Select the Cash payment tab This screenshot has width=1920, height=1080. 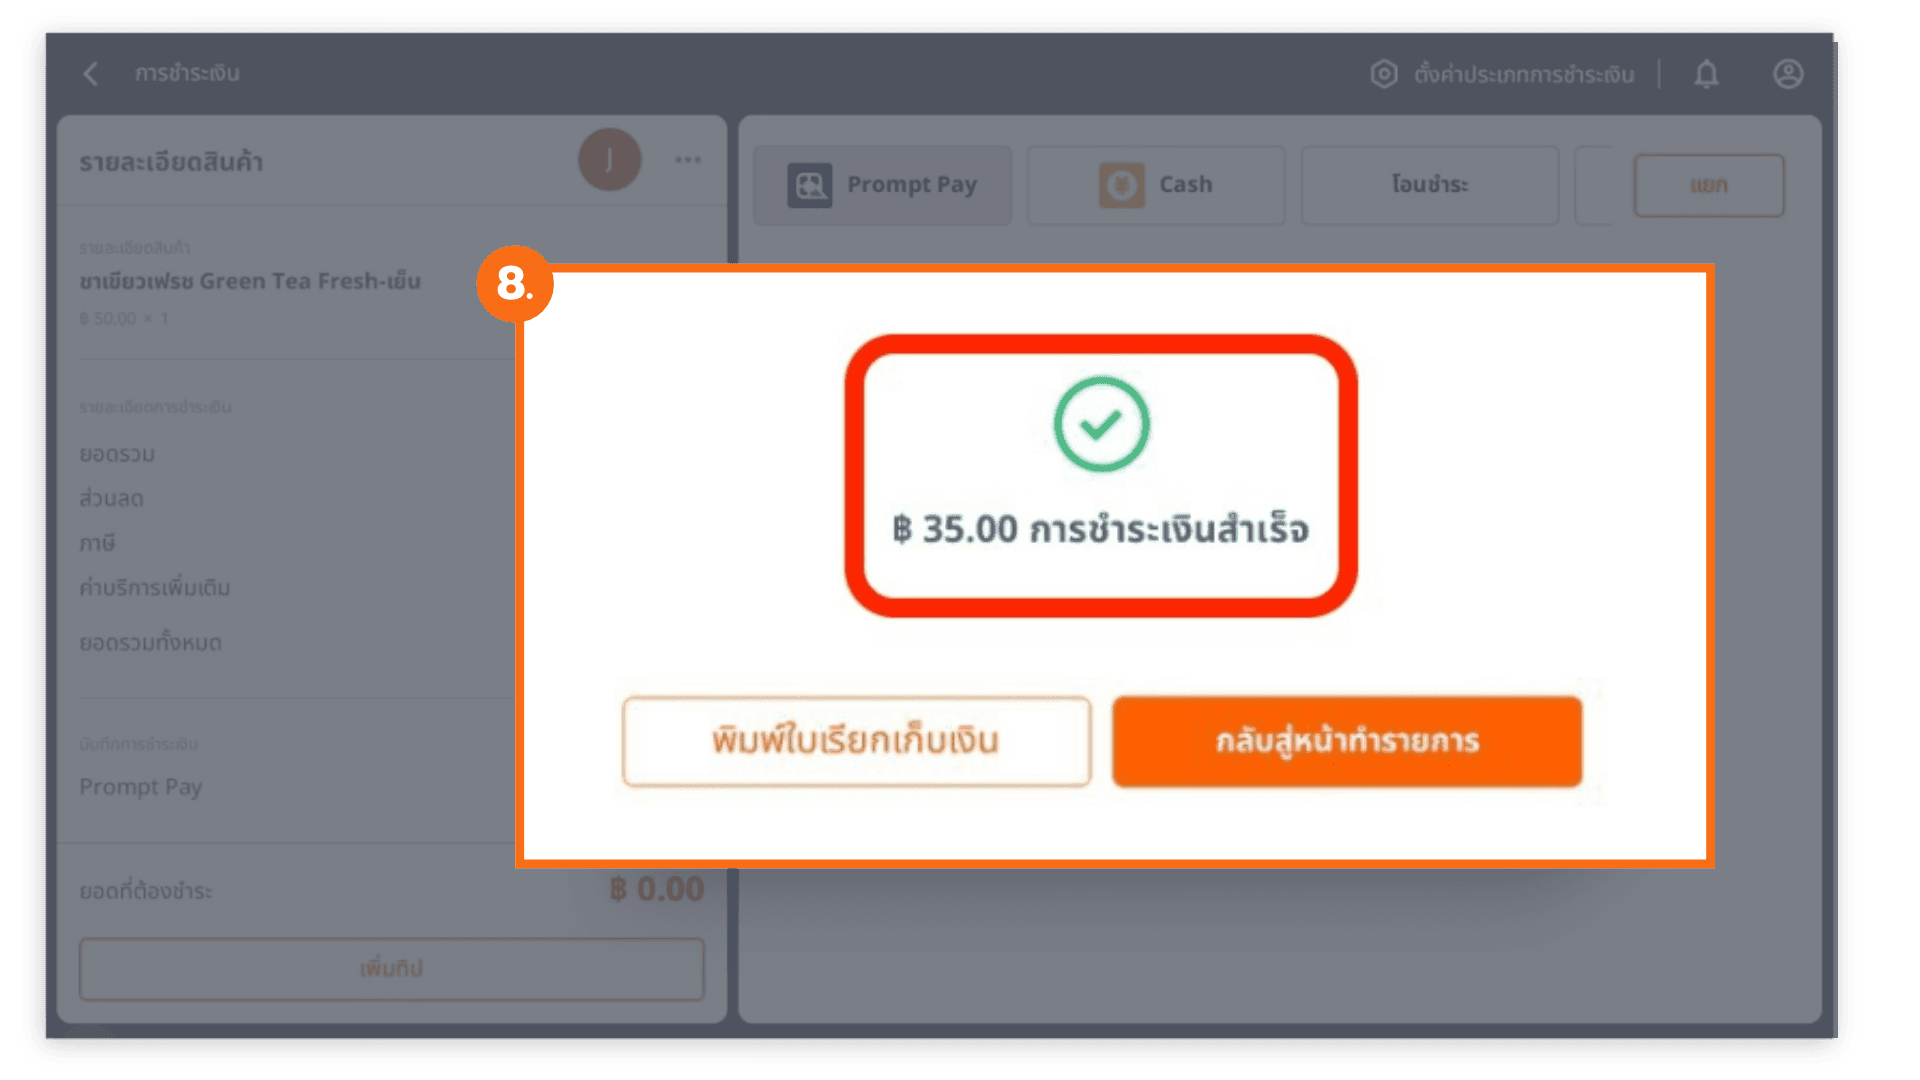click(1156, 185)
